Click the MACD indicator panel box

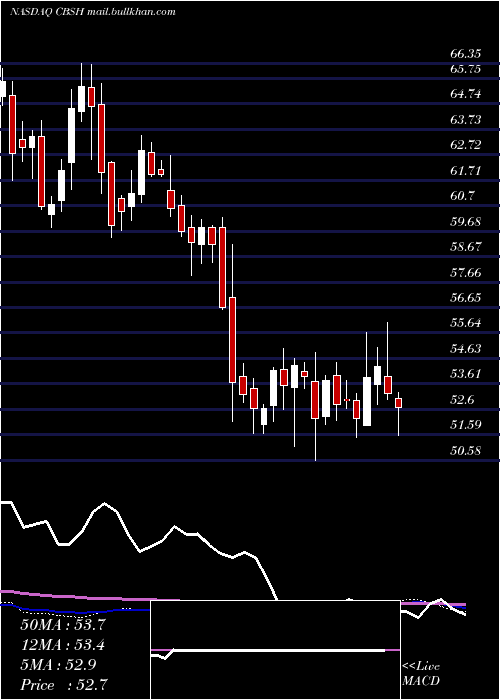click(275, 650)
